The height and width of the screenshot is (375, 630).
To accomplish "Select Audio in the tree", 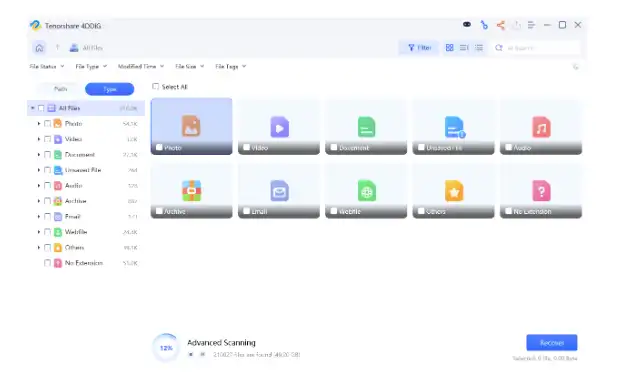I will [x=86, y=185].
